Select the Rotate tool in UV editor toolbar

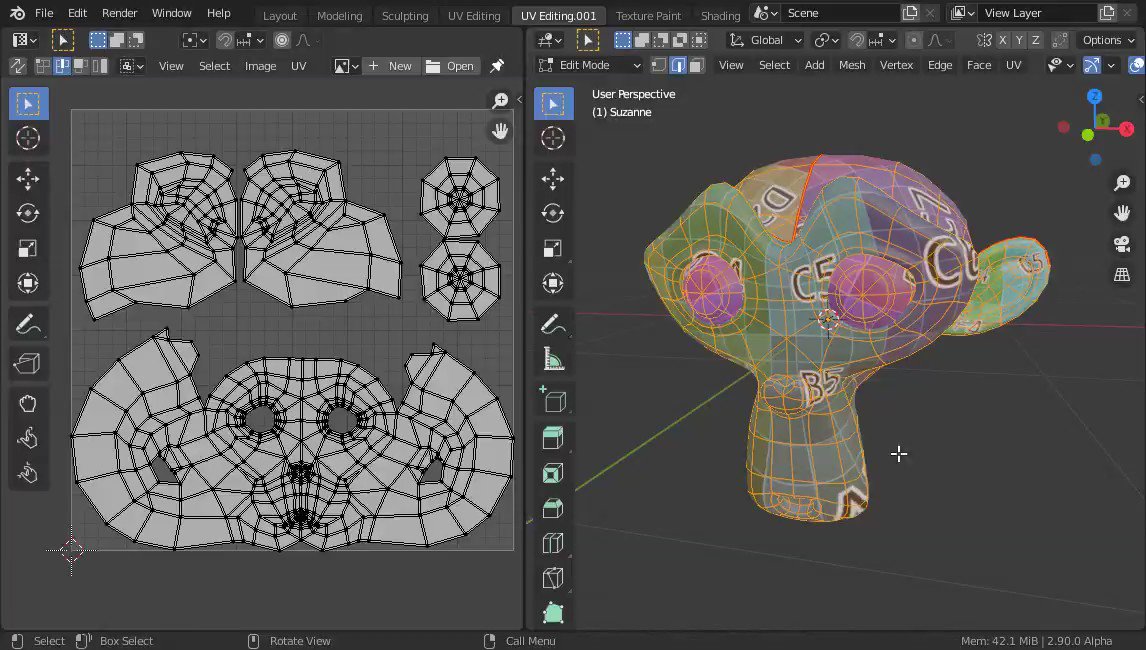(x=28, y=213)
